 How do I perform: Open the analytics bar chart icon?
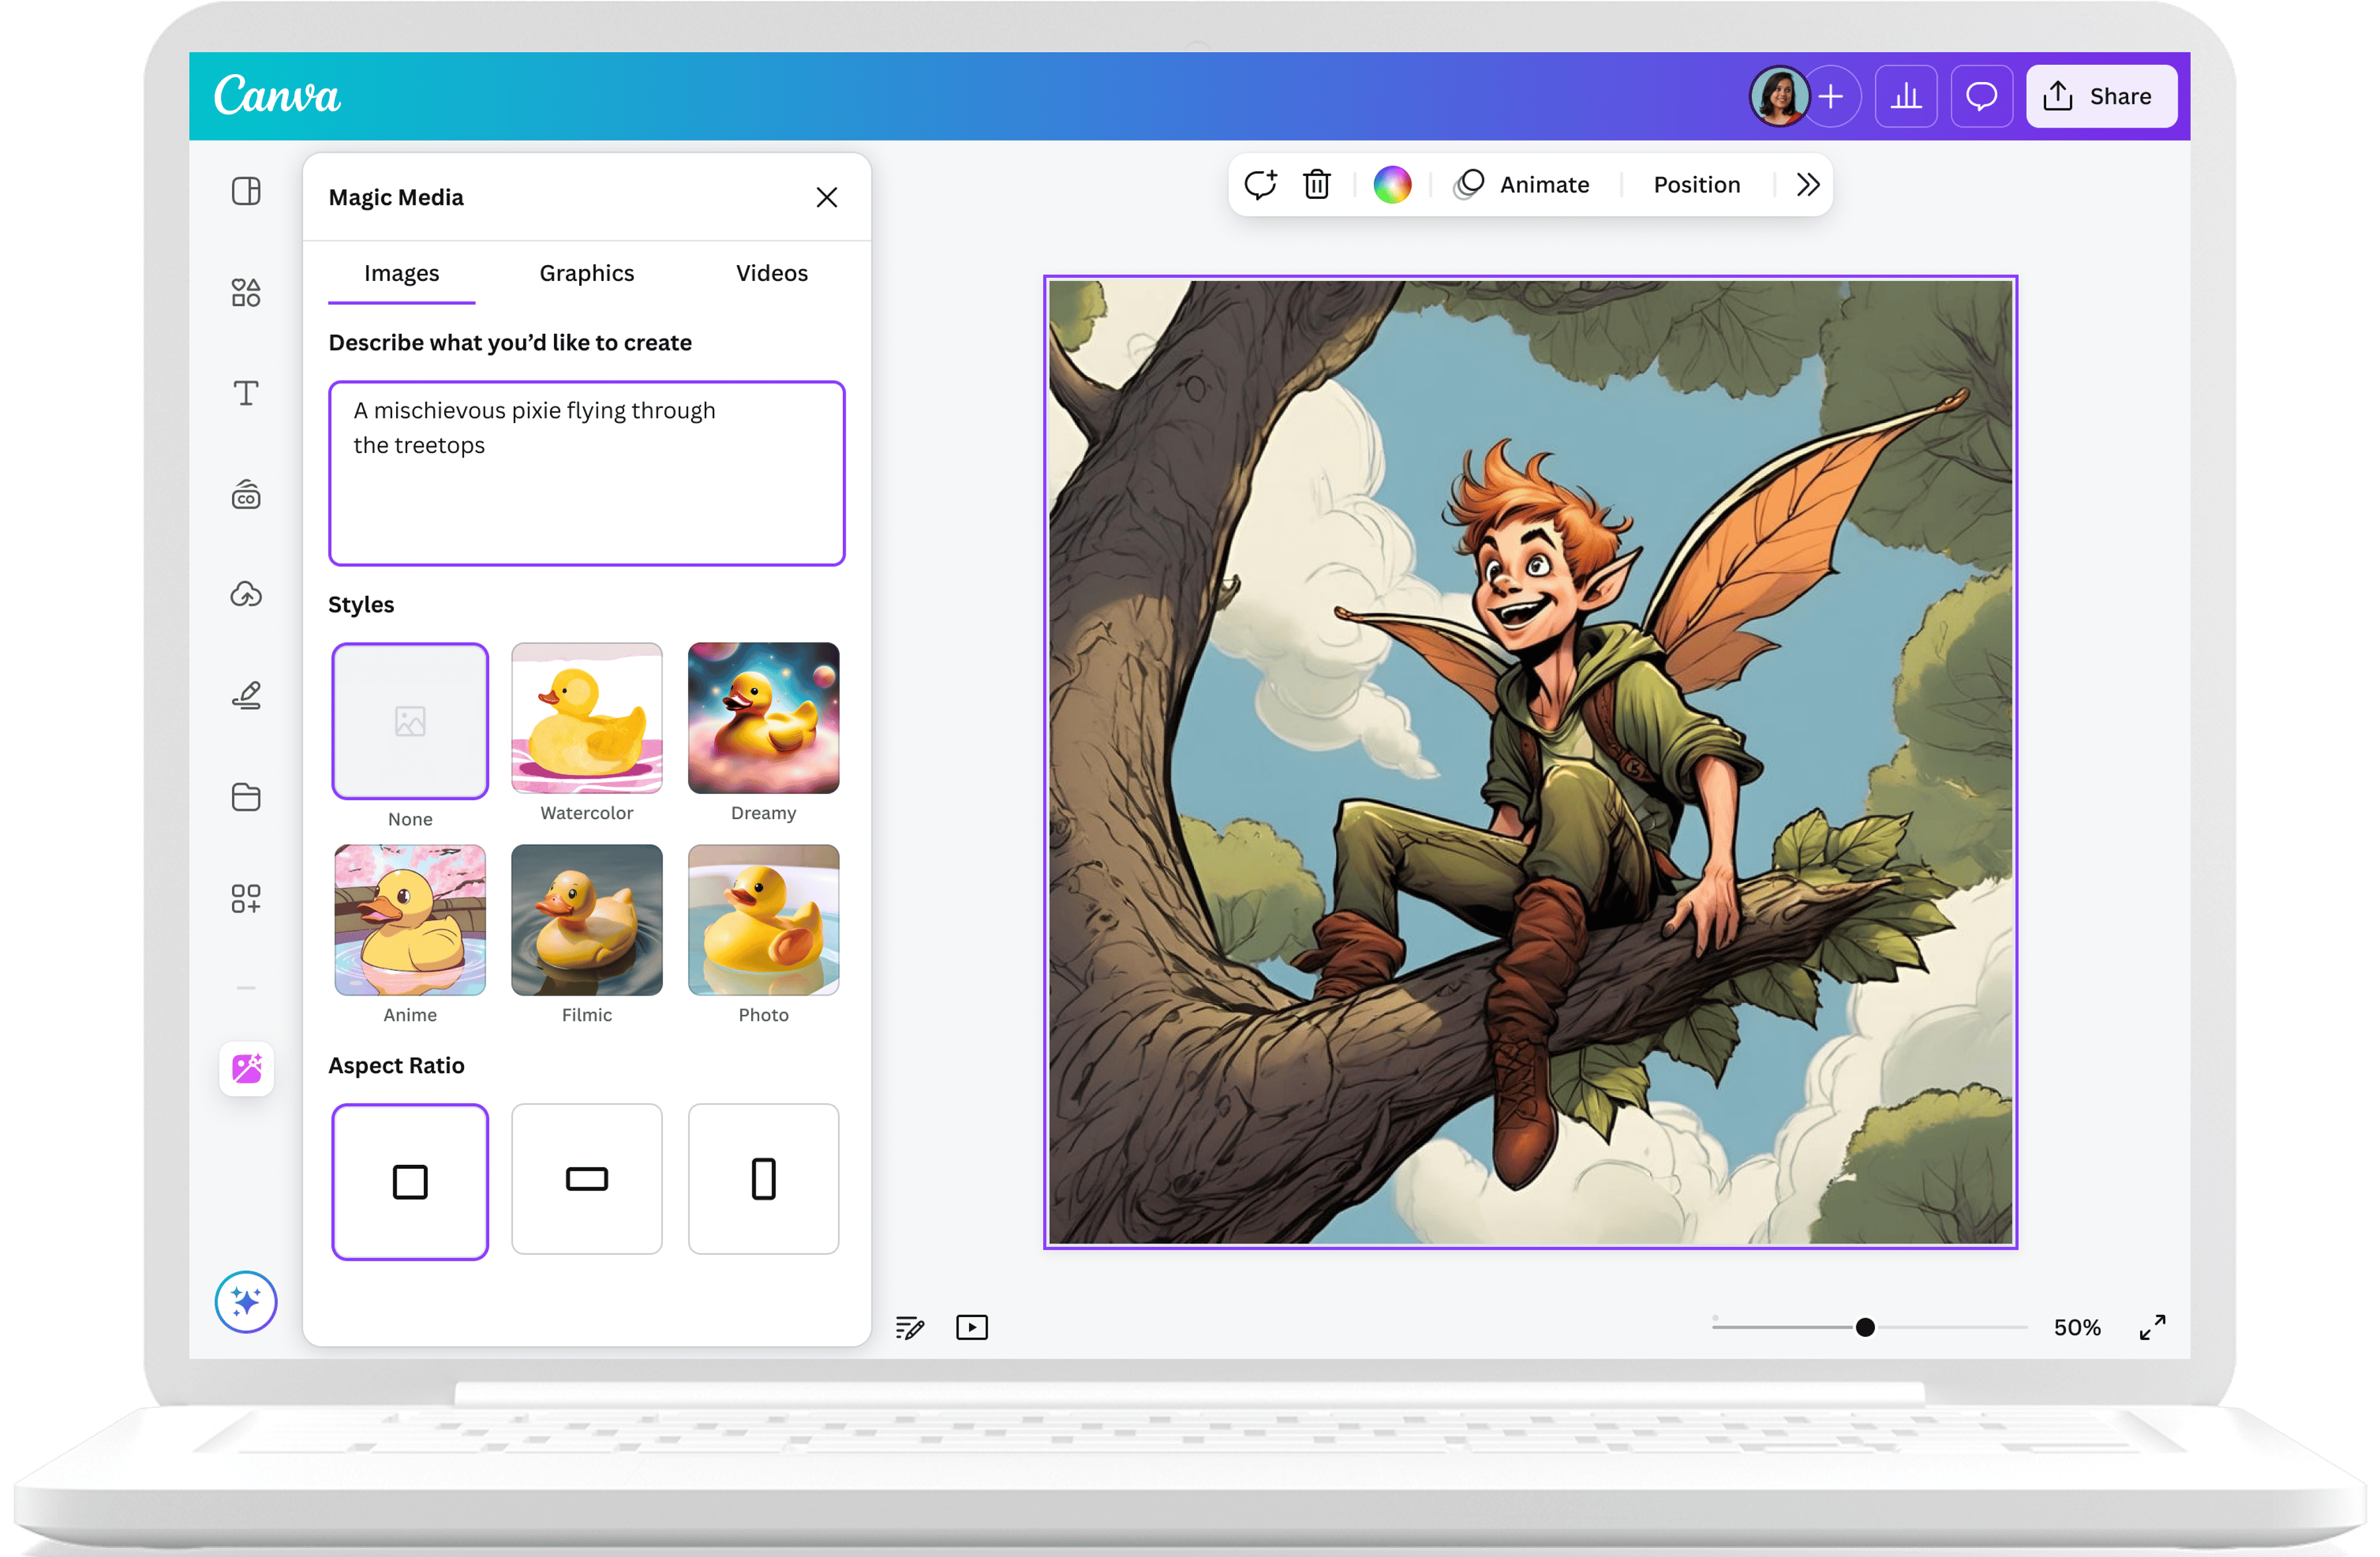click(x=1906, y=96)
